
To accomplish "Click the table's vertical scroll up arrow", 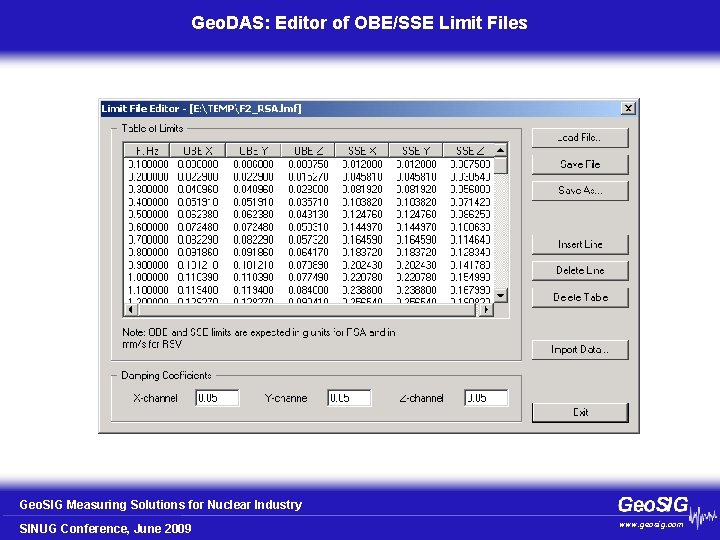I will 501,150.
